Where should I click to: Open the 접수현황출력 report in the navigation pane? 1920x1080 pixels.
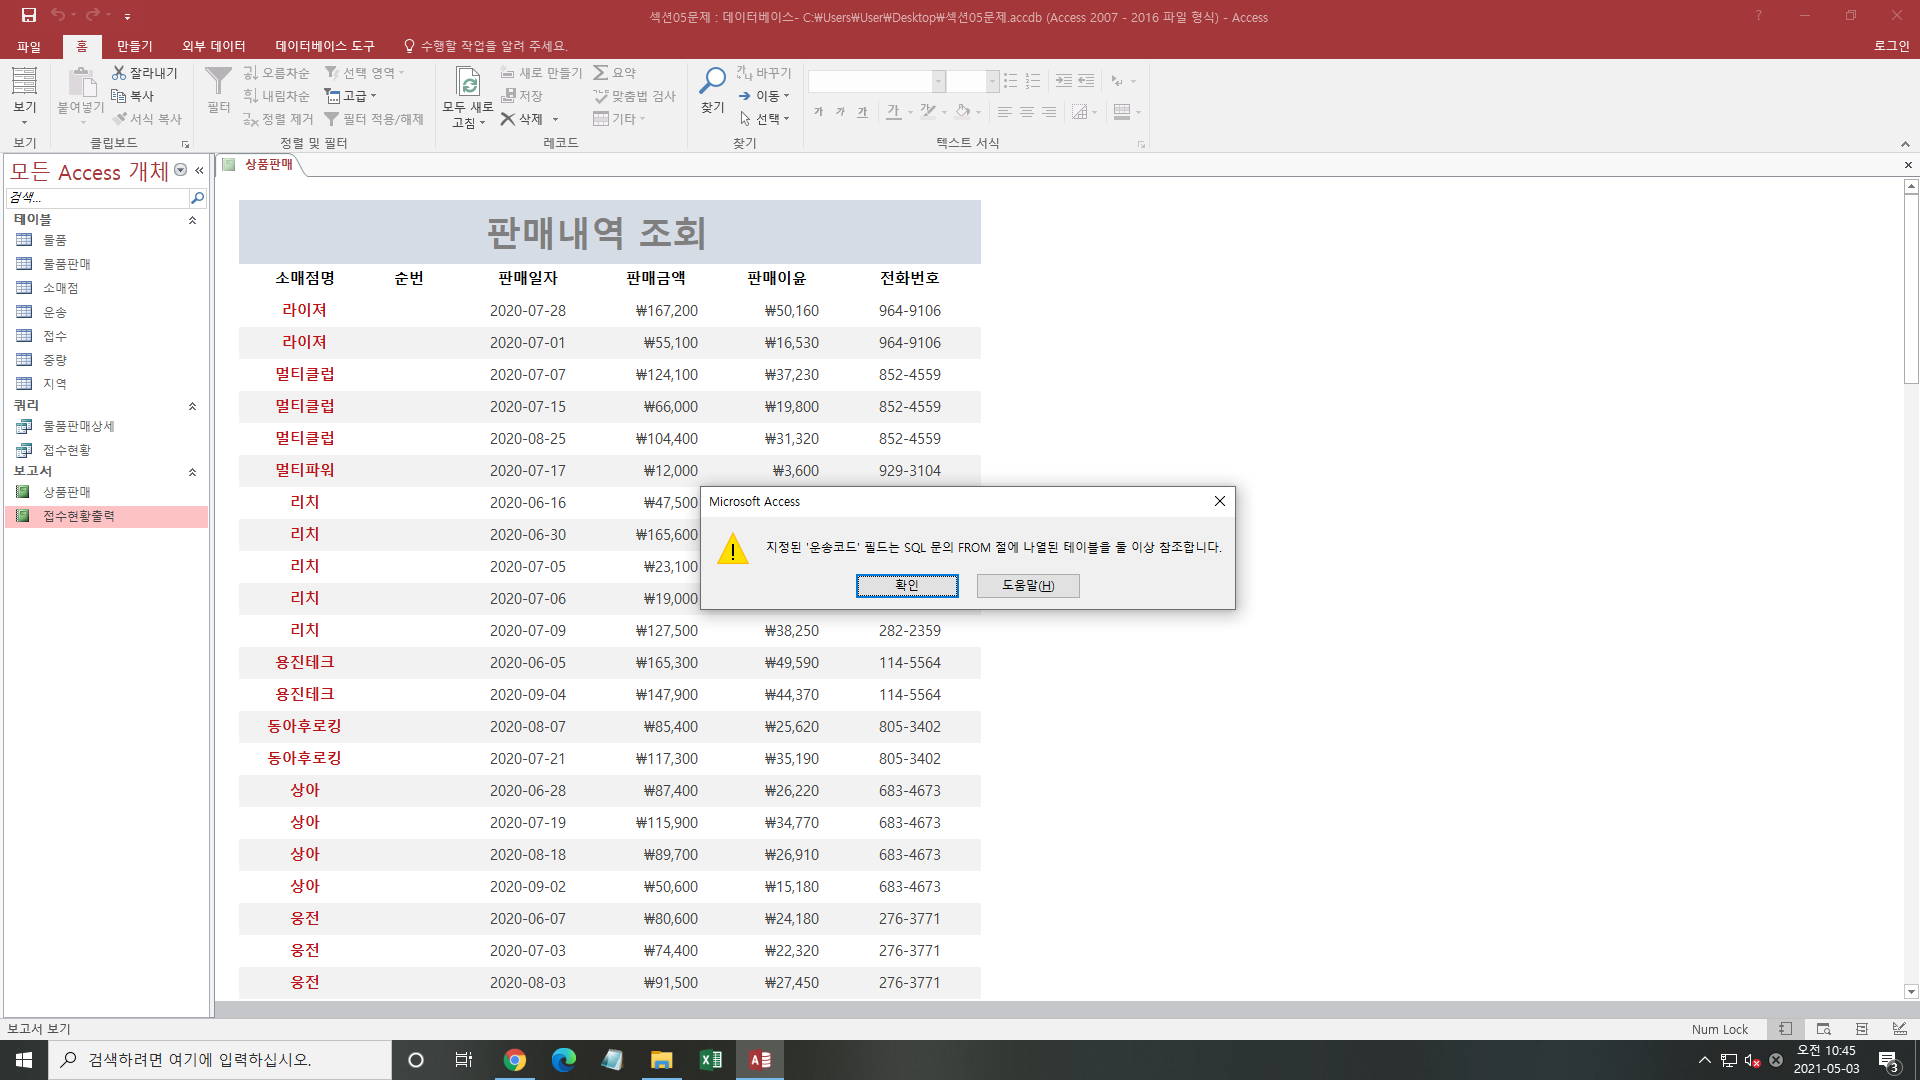[78, 516]
